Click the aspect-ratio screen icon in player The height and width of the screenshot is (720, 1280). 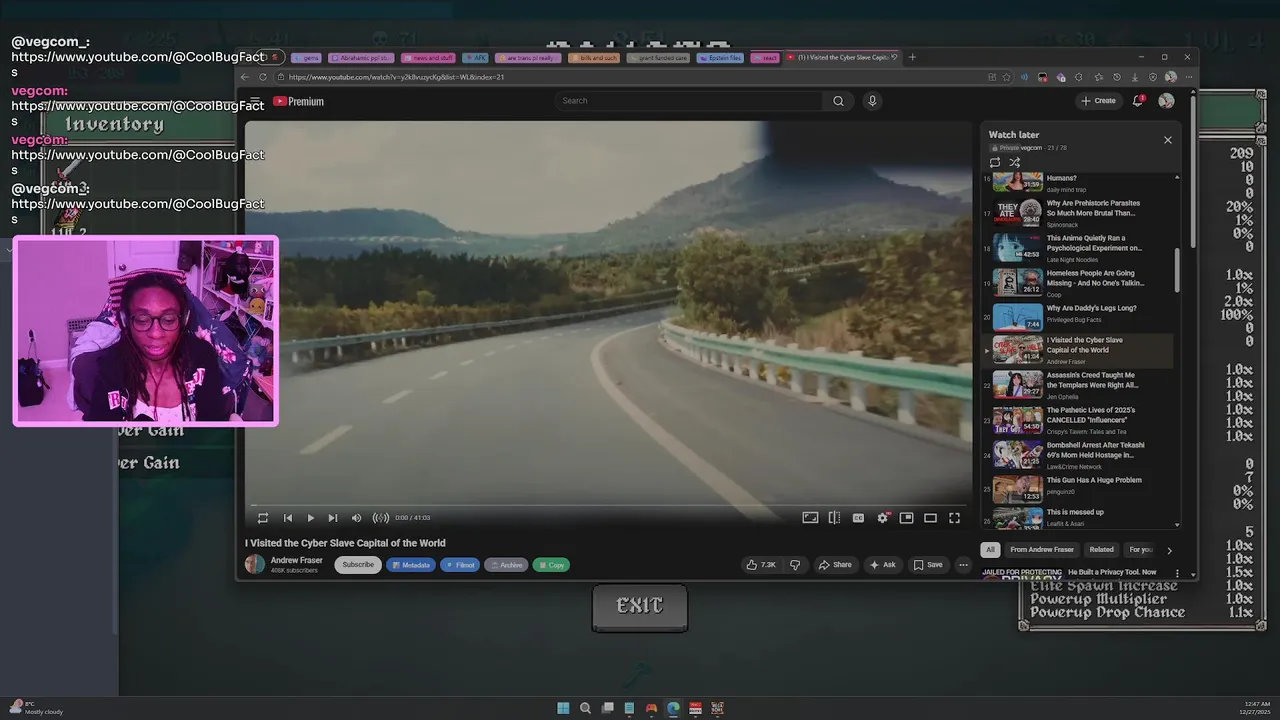810,518
